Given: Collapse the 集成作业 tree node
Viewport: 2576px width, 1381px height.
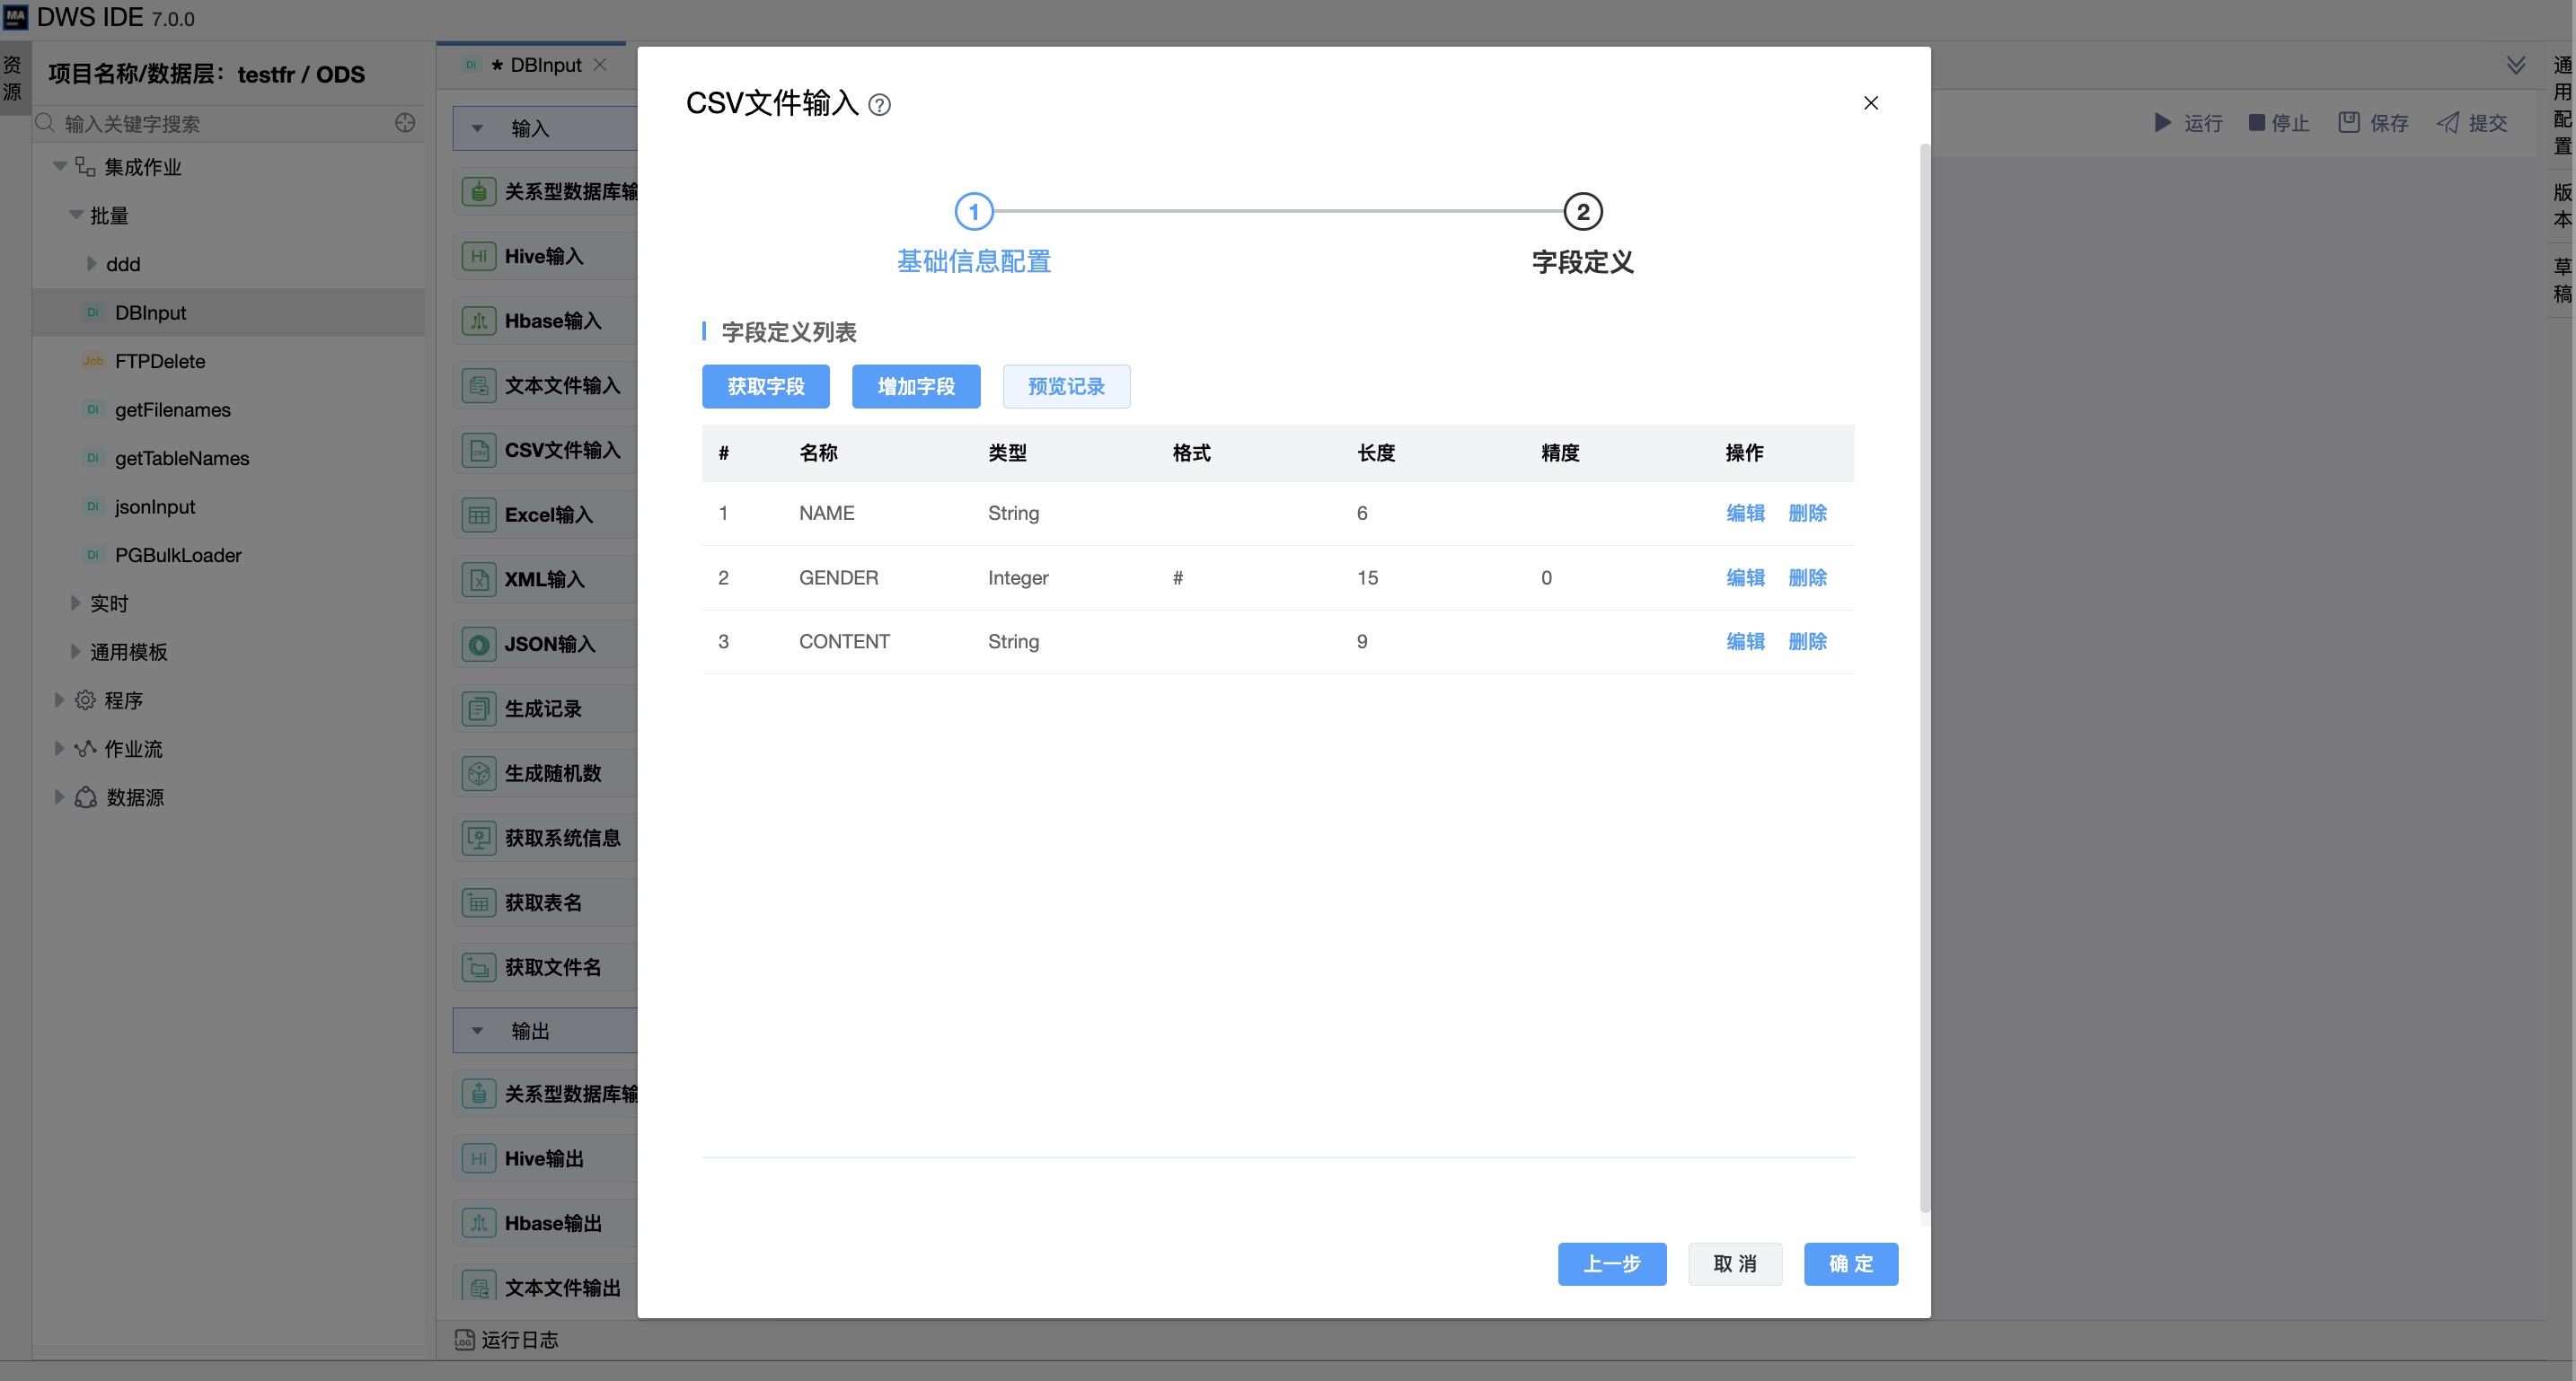Looking at the screenshot, I should [60, 166].
